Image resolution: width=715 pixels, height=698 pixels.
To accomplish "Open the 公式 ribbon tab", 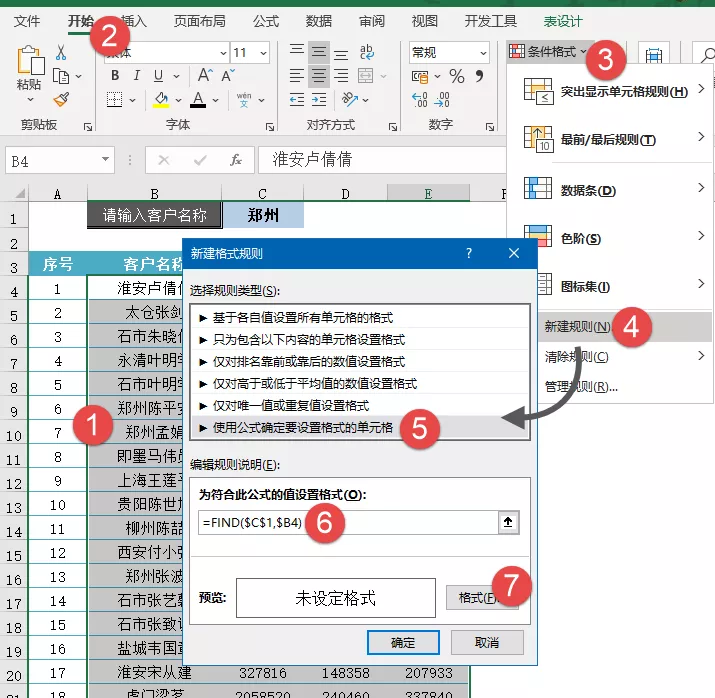I will tap(266, 21).
